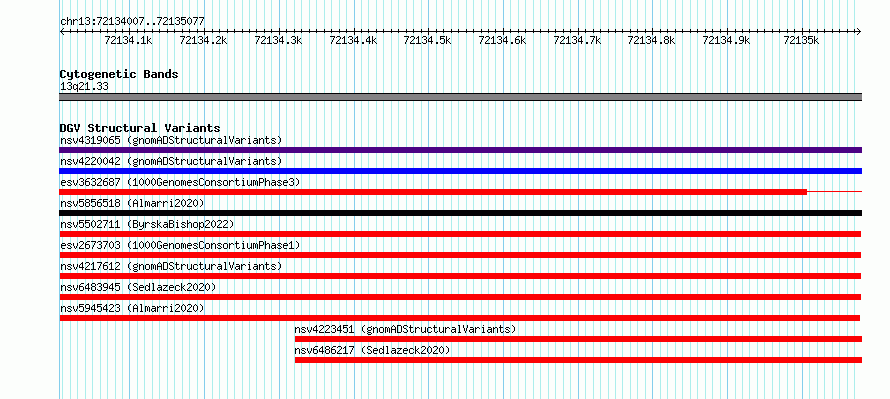Image resolution: width=890 pixels, height=399 pixels.
Task: Click the nsv4220042 gnomADStructuralVariants label
Action: click(x=171, y=161)
